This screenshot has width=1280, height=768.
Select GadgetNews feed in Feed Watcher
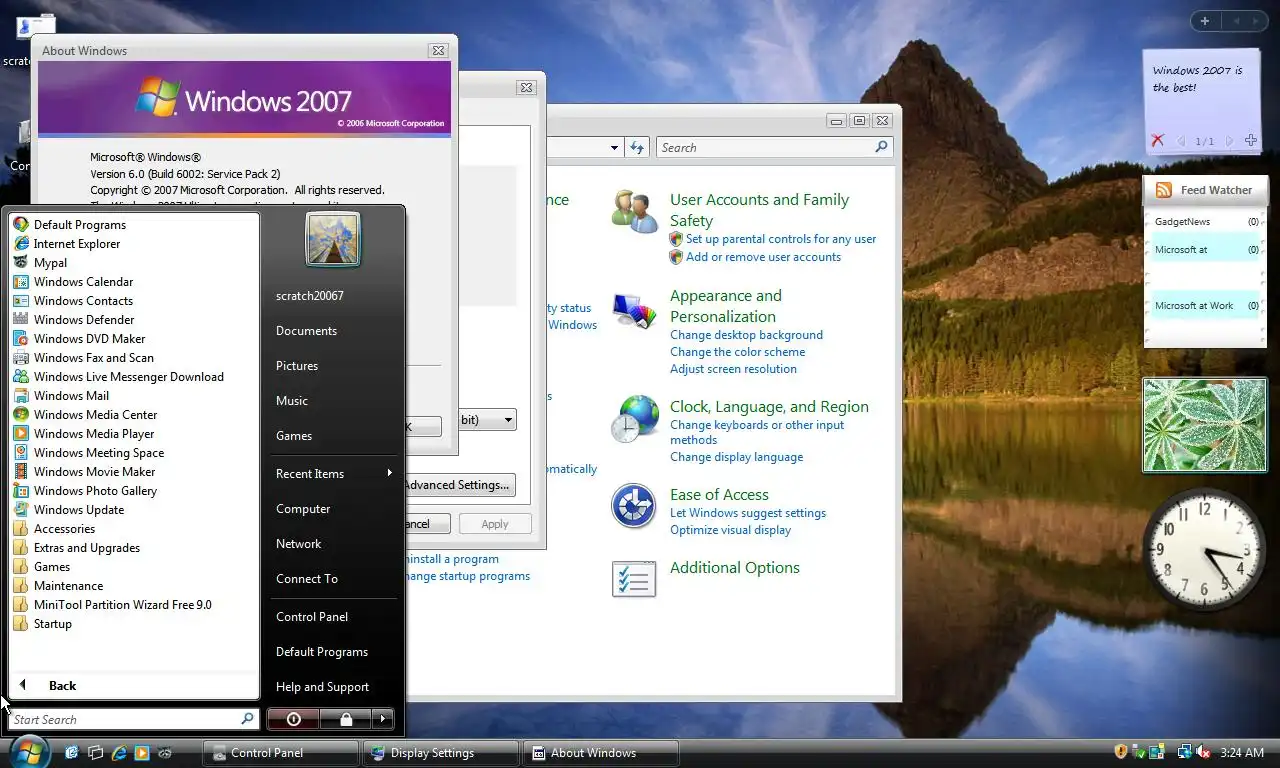tap(1206, 222)
